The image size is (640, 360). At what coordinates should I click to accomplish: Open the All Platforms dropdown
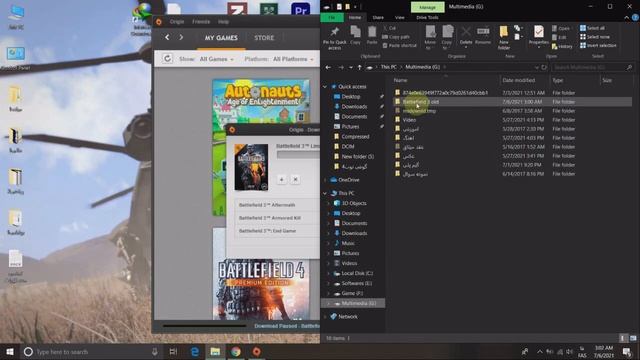pos(293,59)
